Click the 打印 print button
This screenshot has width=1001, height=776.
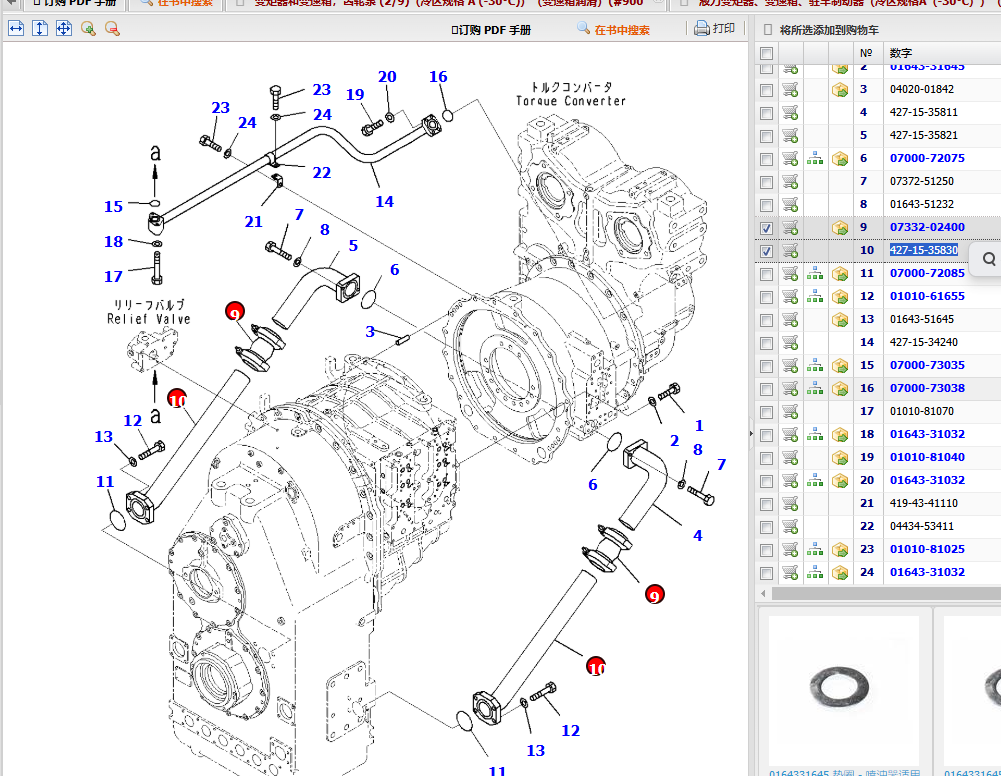tap(715, 29)
